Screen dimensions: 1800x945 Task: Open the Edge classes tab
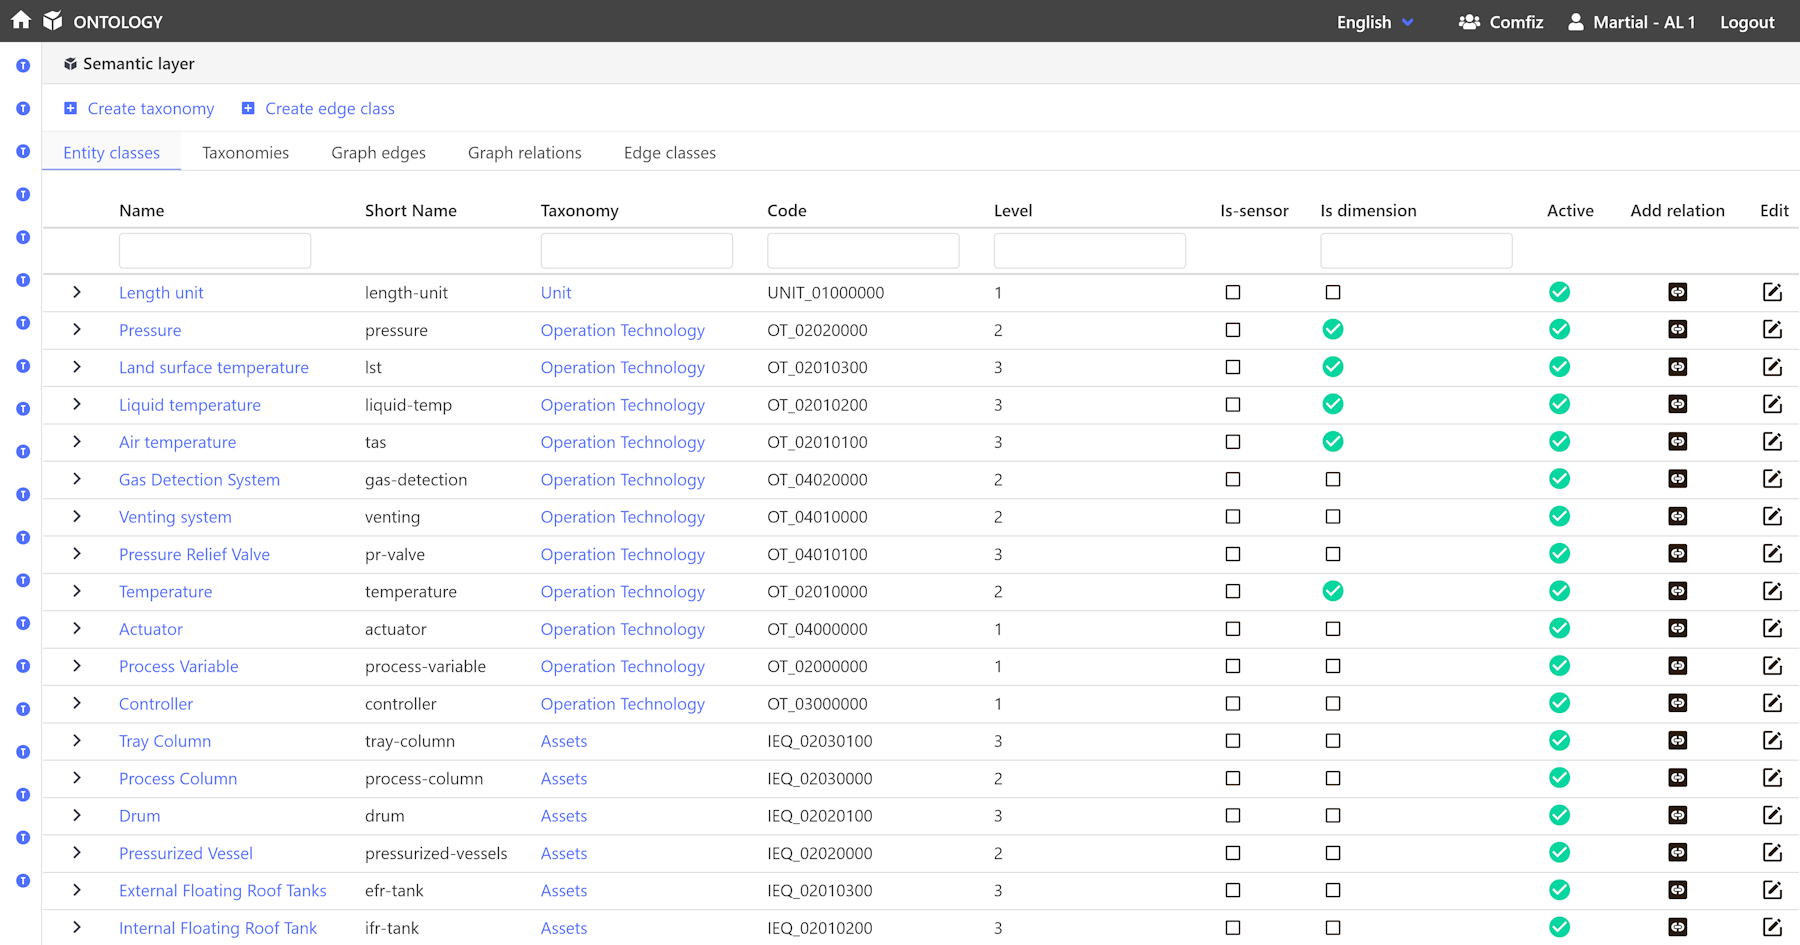pos(670,153)
